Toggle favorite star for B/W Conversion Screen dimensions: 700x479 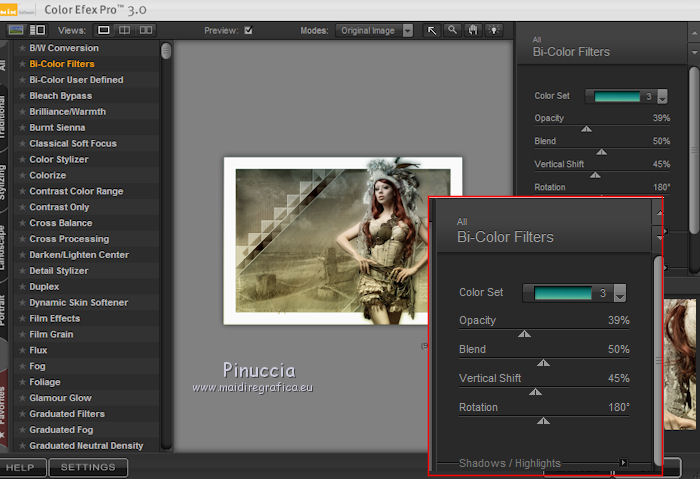click(x=21, y=48)
